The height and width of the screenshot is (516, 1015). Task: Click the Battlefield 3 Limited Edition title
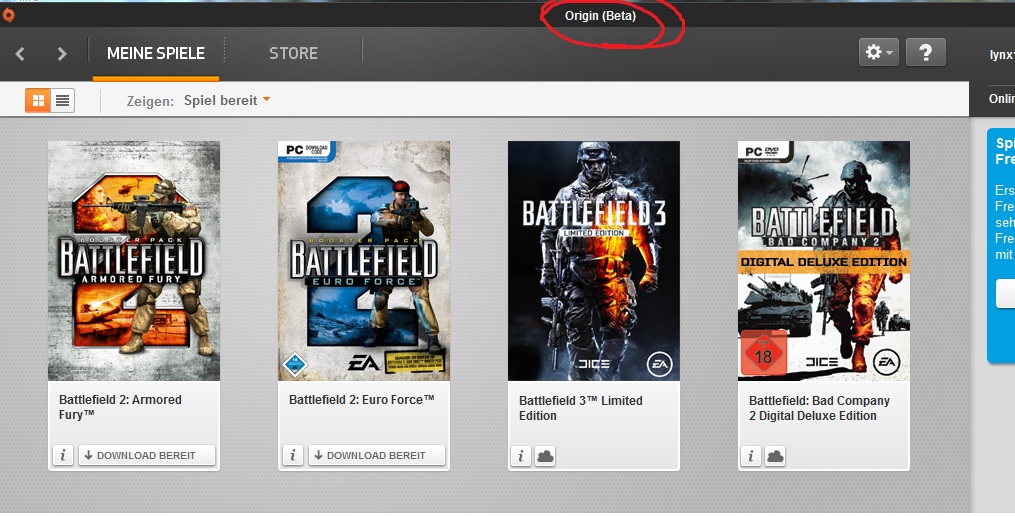pyautogui.click(x=581, y=408)
